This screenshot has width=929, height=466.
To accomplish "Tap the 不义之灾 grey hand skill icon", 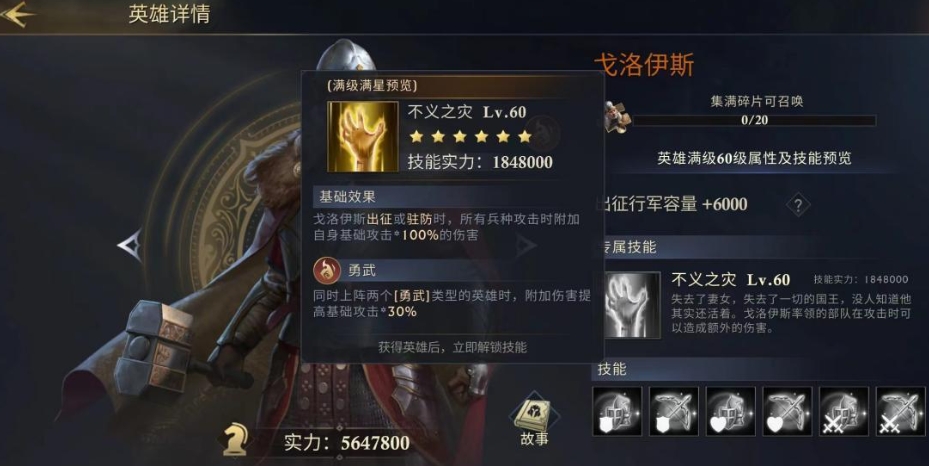I will click(632, 305).
